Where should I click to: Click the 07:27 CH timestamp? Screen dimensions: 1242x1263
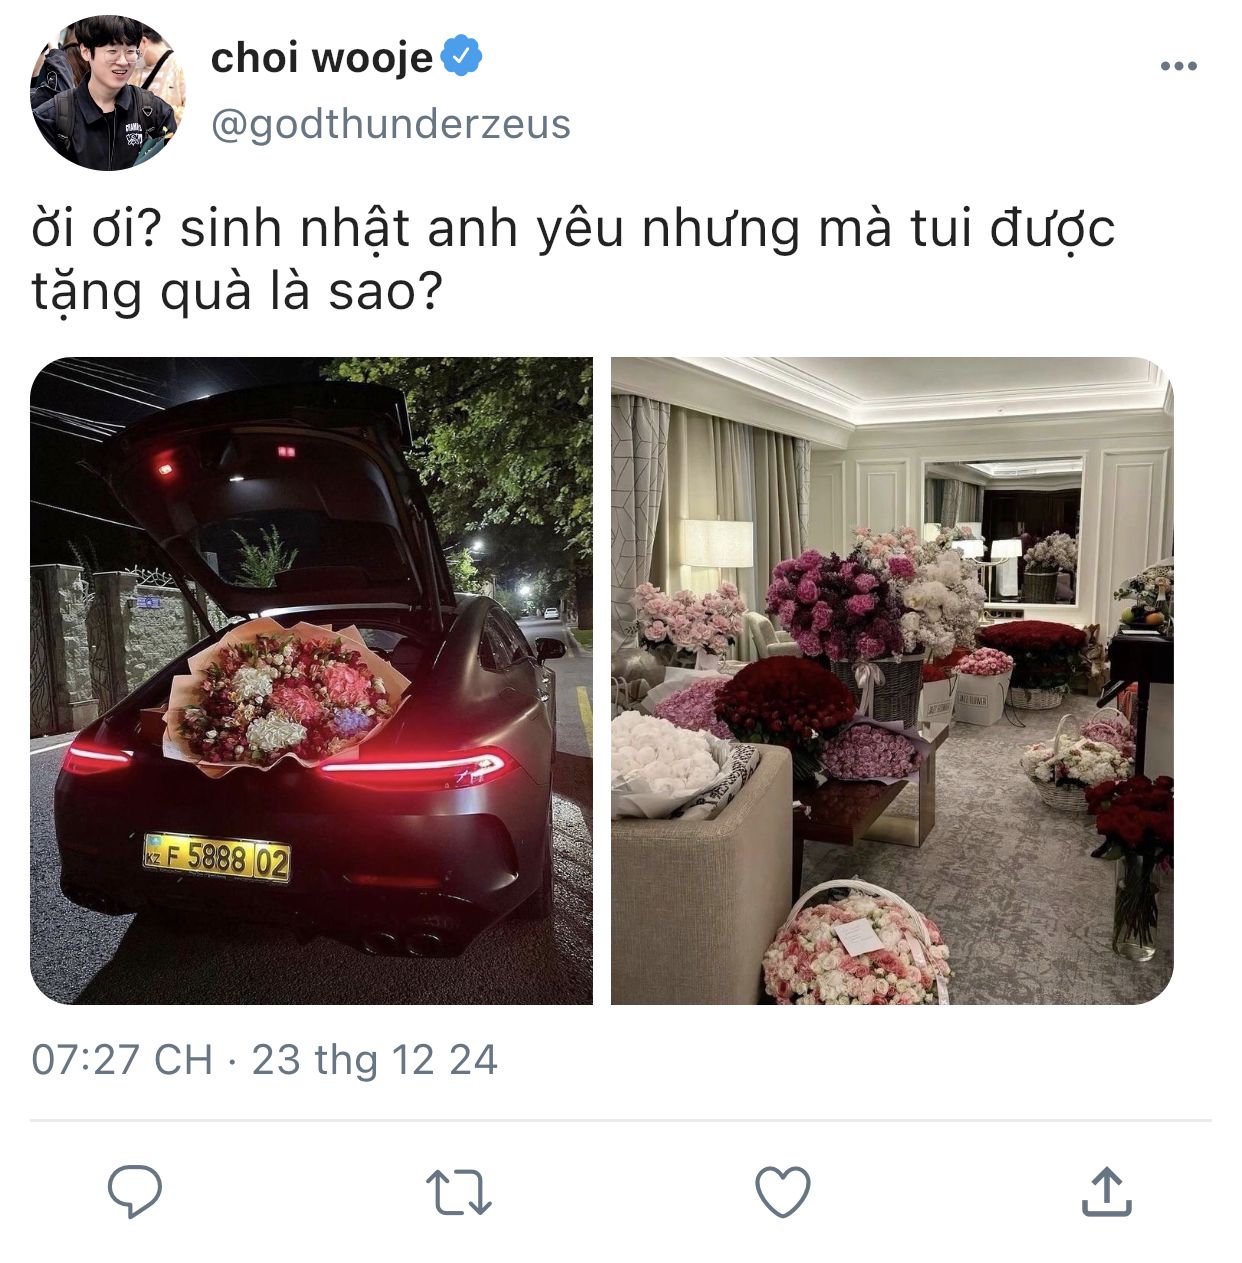point(122,1060)
